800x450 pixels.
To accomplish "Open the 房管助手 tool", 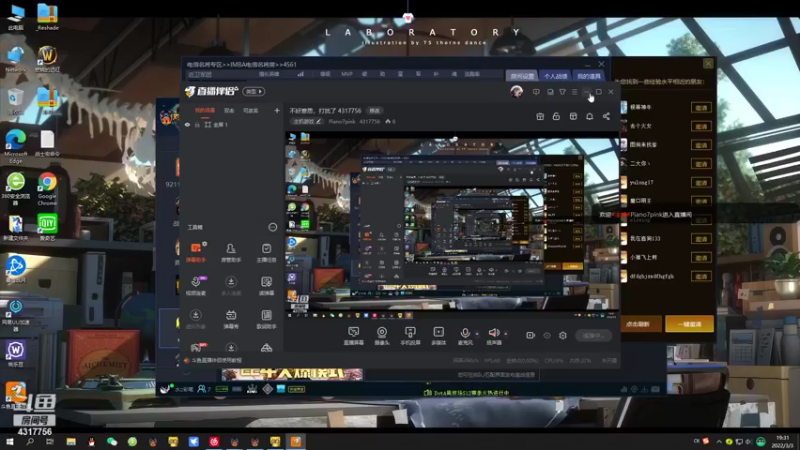I will coord(231,252).
